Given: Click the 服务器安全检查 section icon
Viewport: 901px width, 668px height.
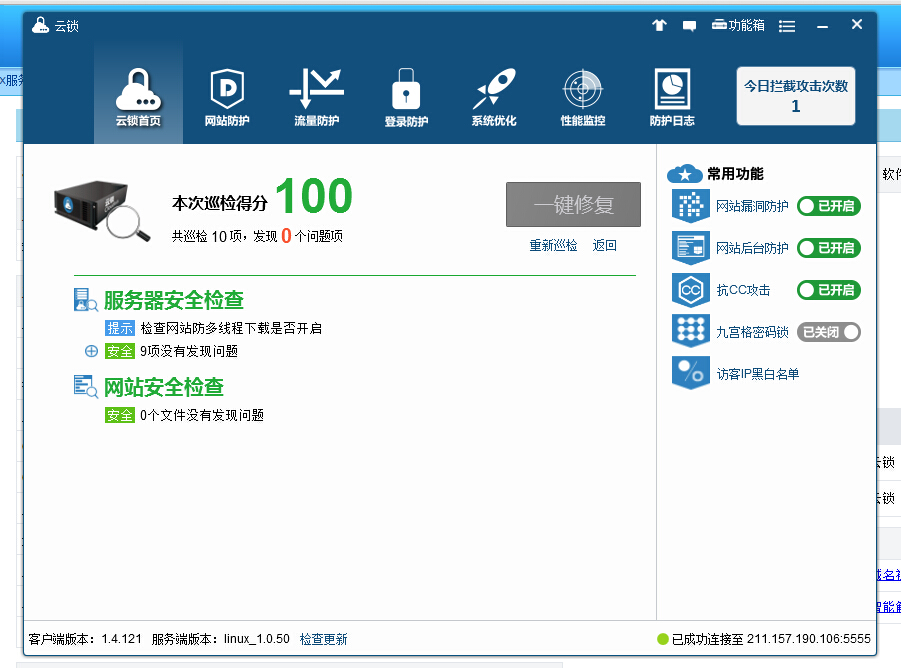Looking at the screenshot, I should [86, 300].
